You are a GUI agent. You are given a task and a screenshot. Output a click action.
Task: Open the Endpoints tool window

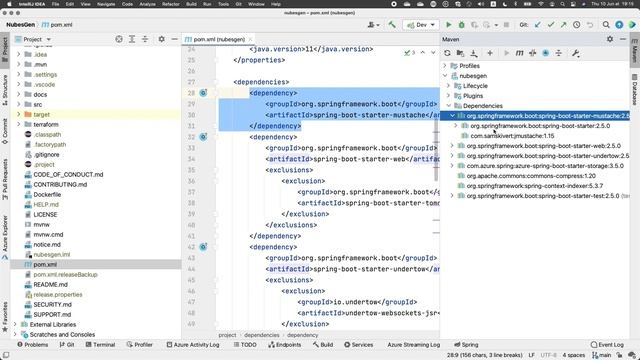[284, 345]
